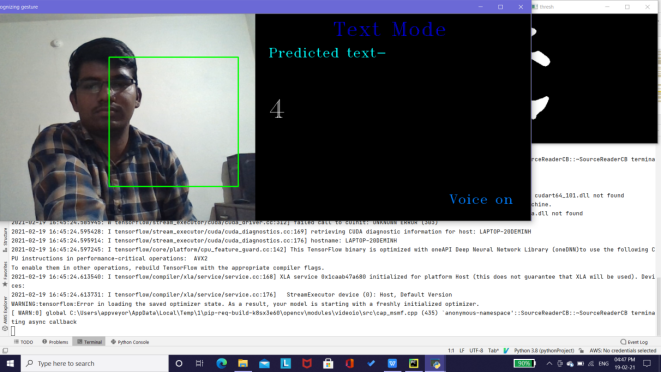Click the thresh window's binary image
Viewport: 661px width, 372px height.
point(594,78)
